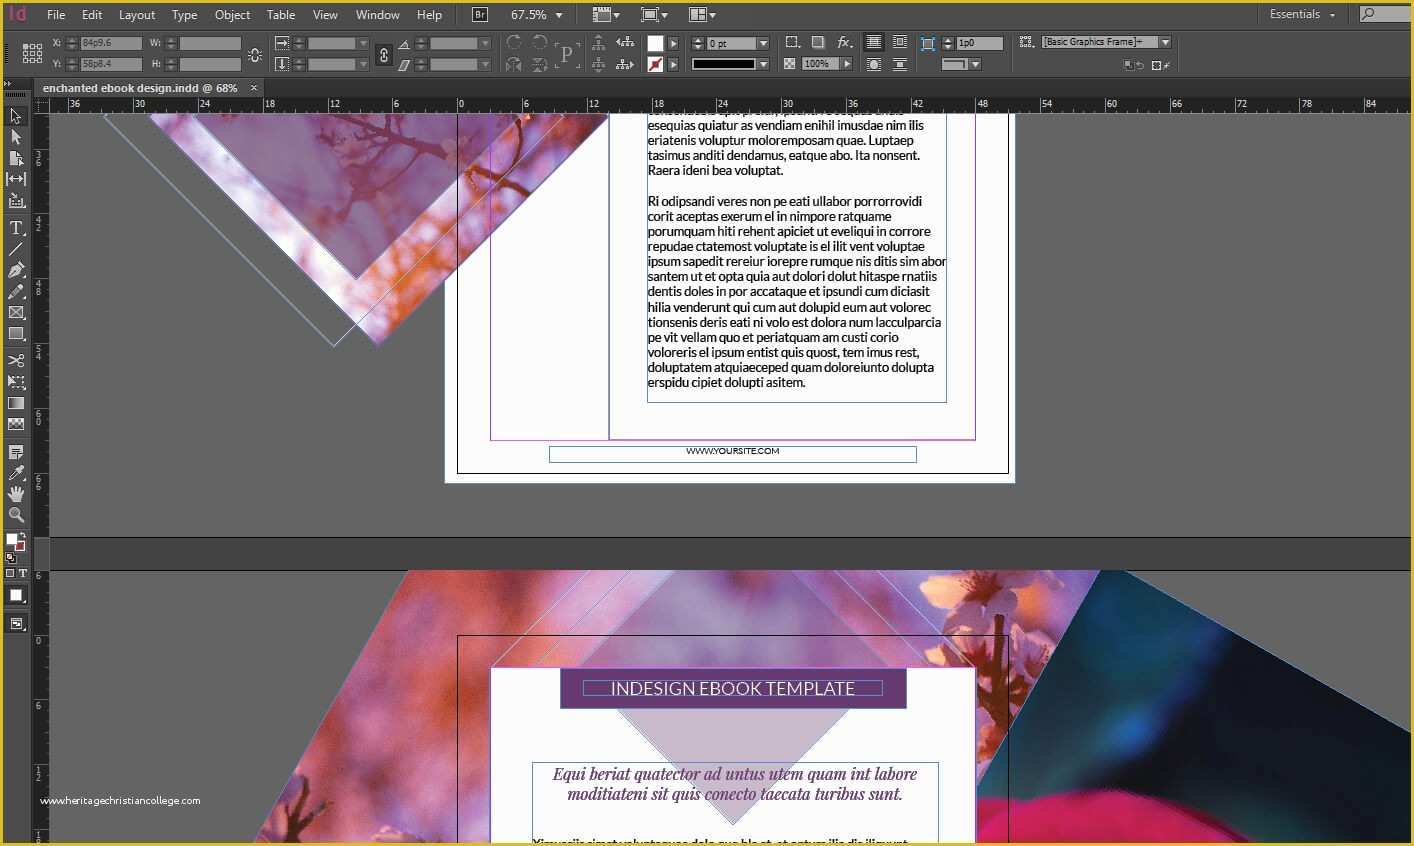Select the Eyedropper tool

tap(16, 473)
